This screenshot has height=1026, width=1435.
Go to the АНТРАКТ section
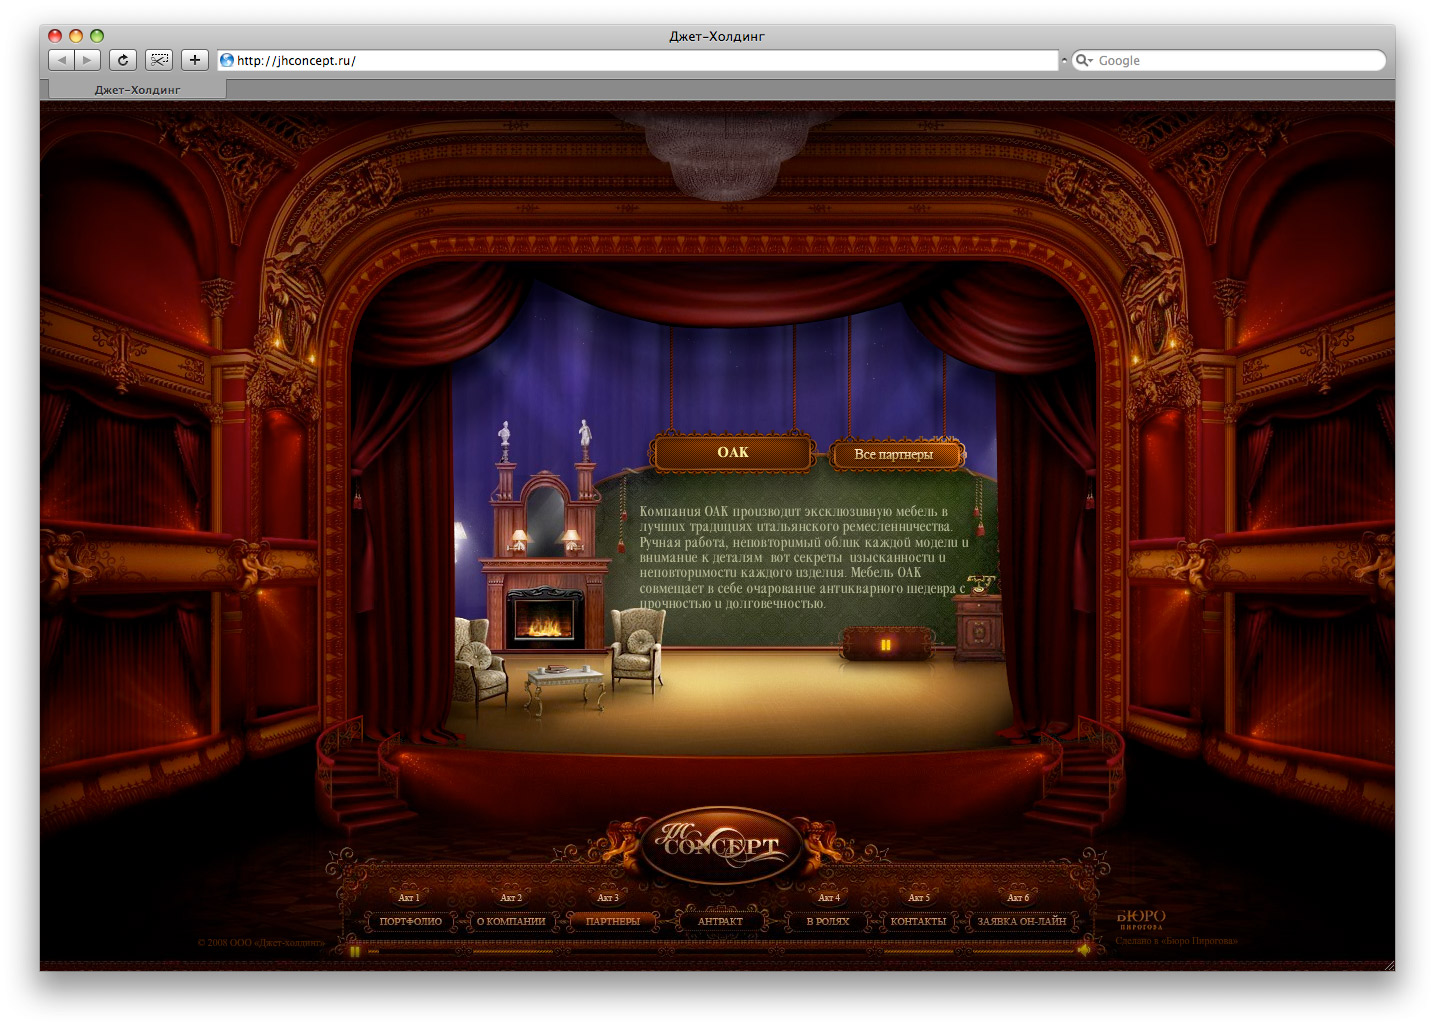pos(720,921)
